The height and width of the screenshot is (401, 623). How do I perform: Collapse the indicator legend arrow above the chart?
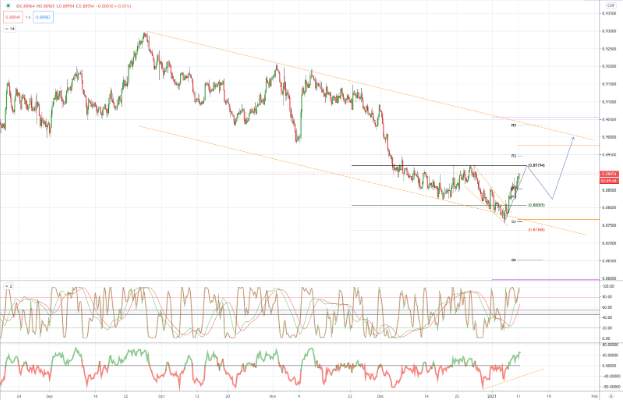click(x=6, y=29)
